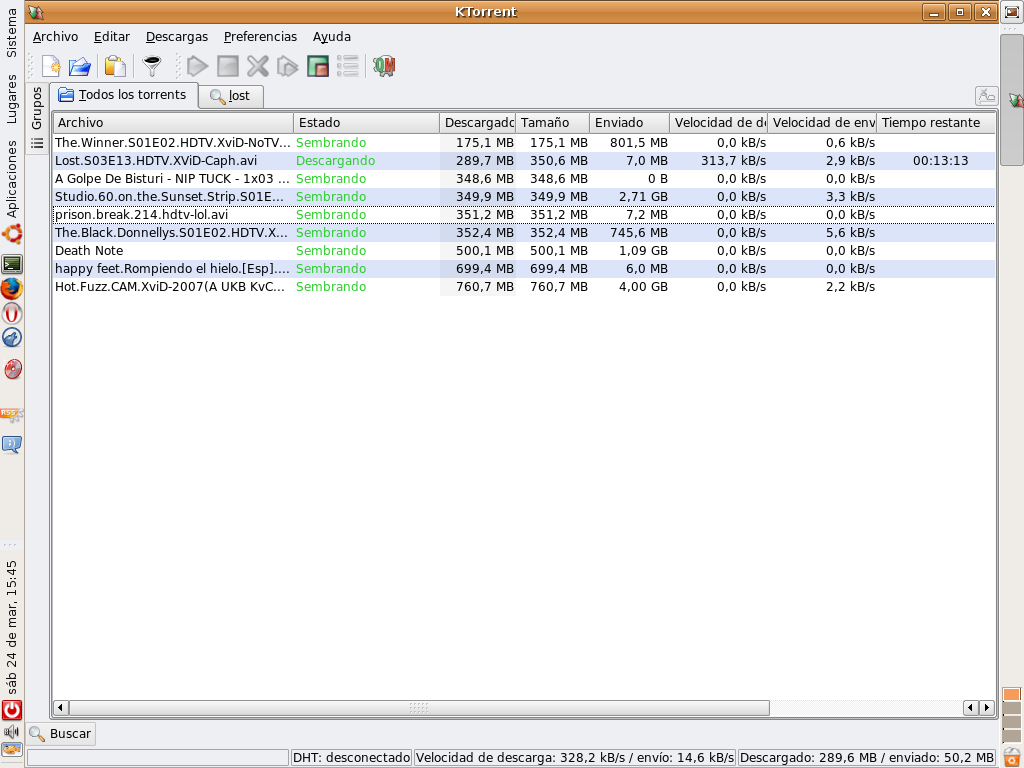Open the Descargas menu

click(176, 37)
